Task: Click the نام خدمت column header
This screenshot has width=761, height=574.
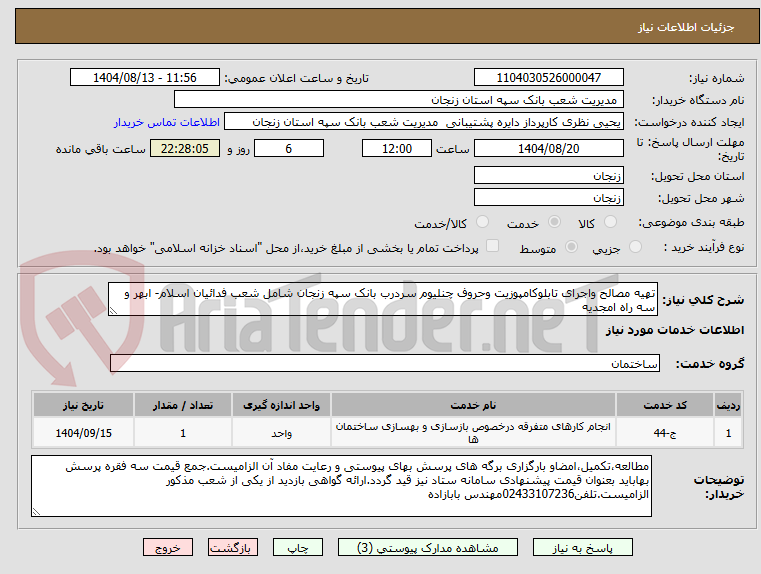Action: pyautogui.click(x=473, y=405)
